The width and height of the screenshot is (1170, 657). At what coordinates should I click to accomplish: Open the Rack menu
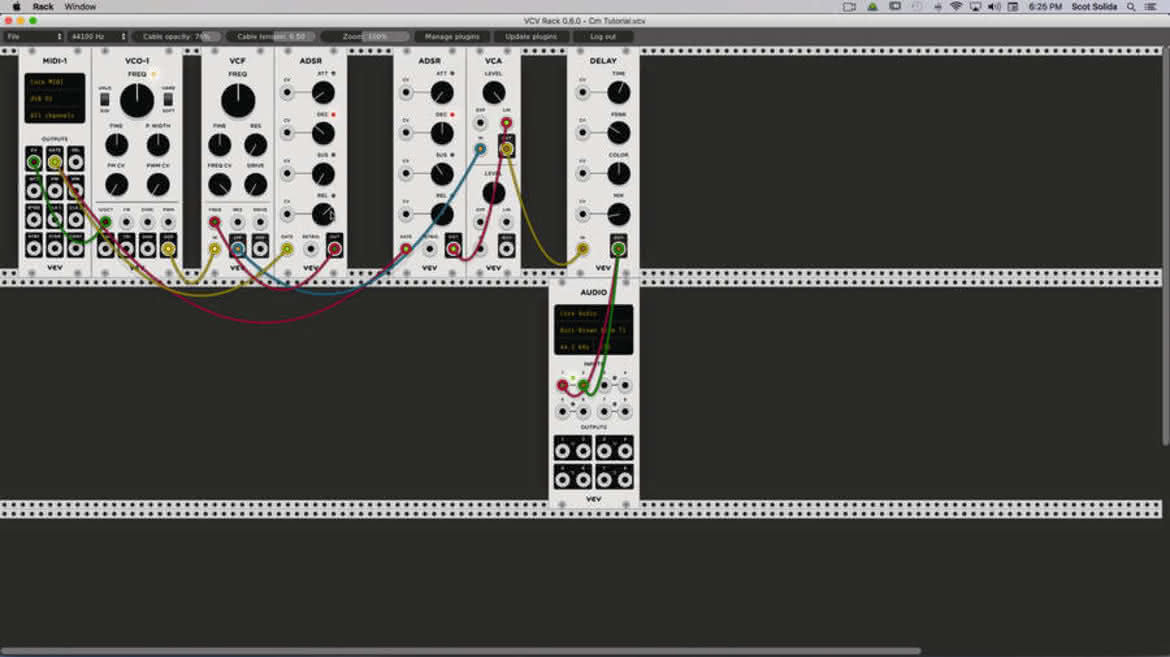[43, 7]
